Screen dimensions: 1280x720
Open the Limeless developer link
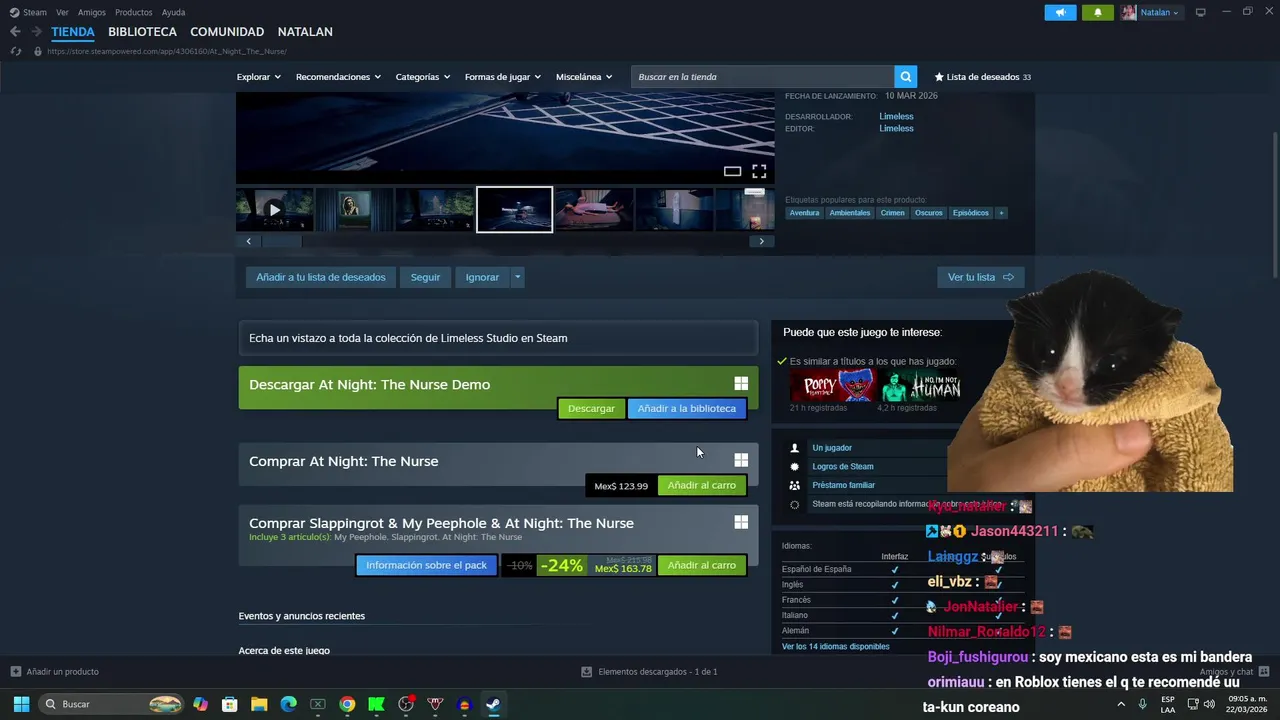point(896,116)
